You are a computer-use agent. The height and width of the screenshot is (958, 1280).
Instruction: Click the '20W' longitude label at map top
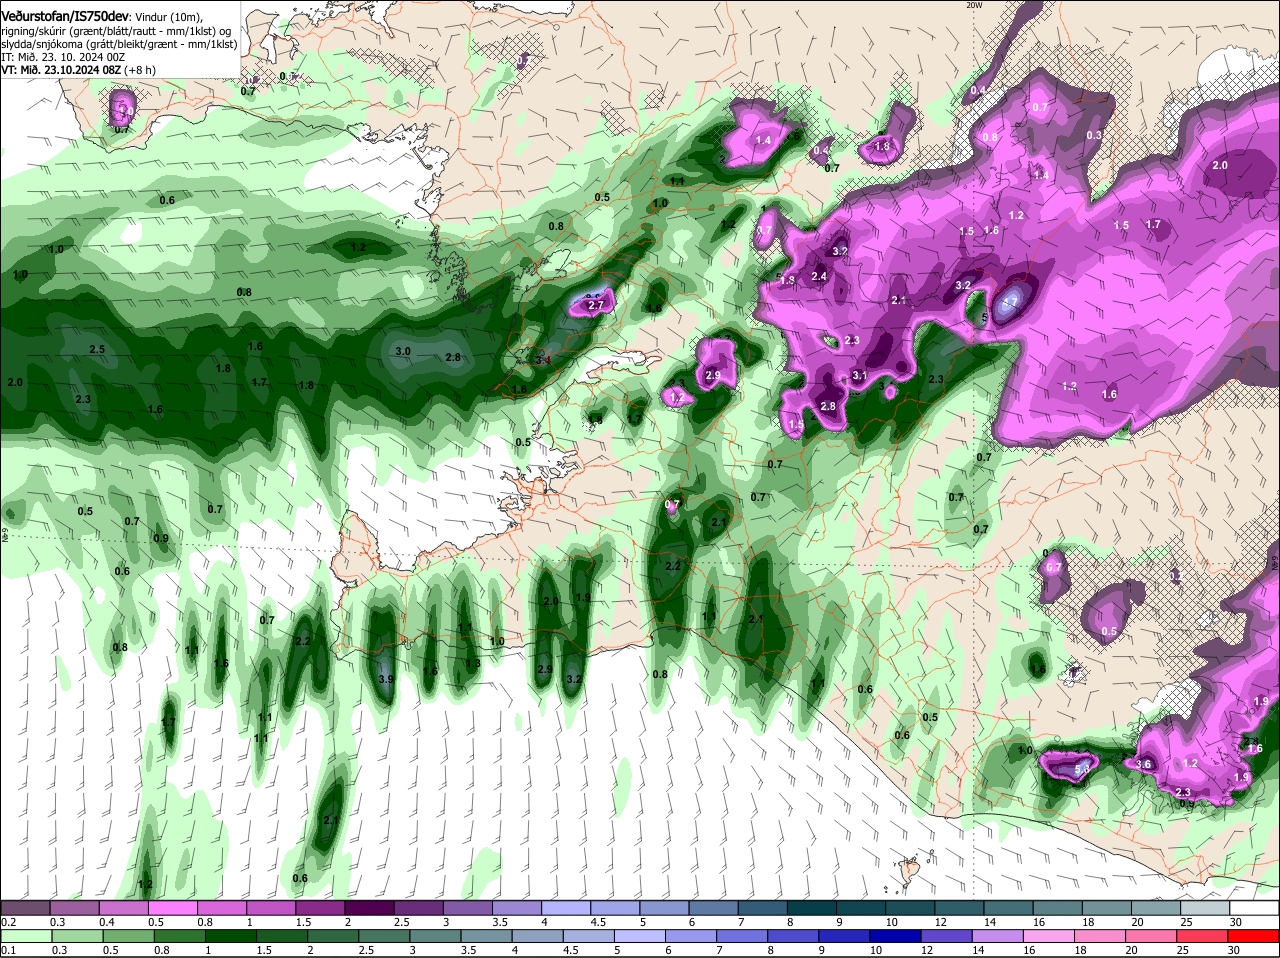pos(975,5)
